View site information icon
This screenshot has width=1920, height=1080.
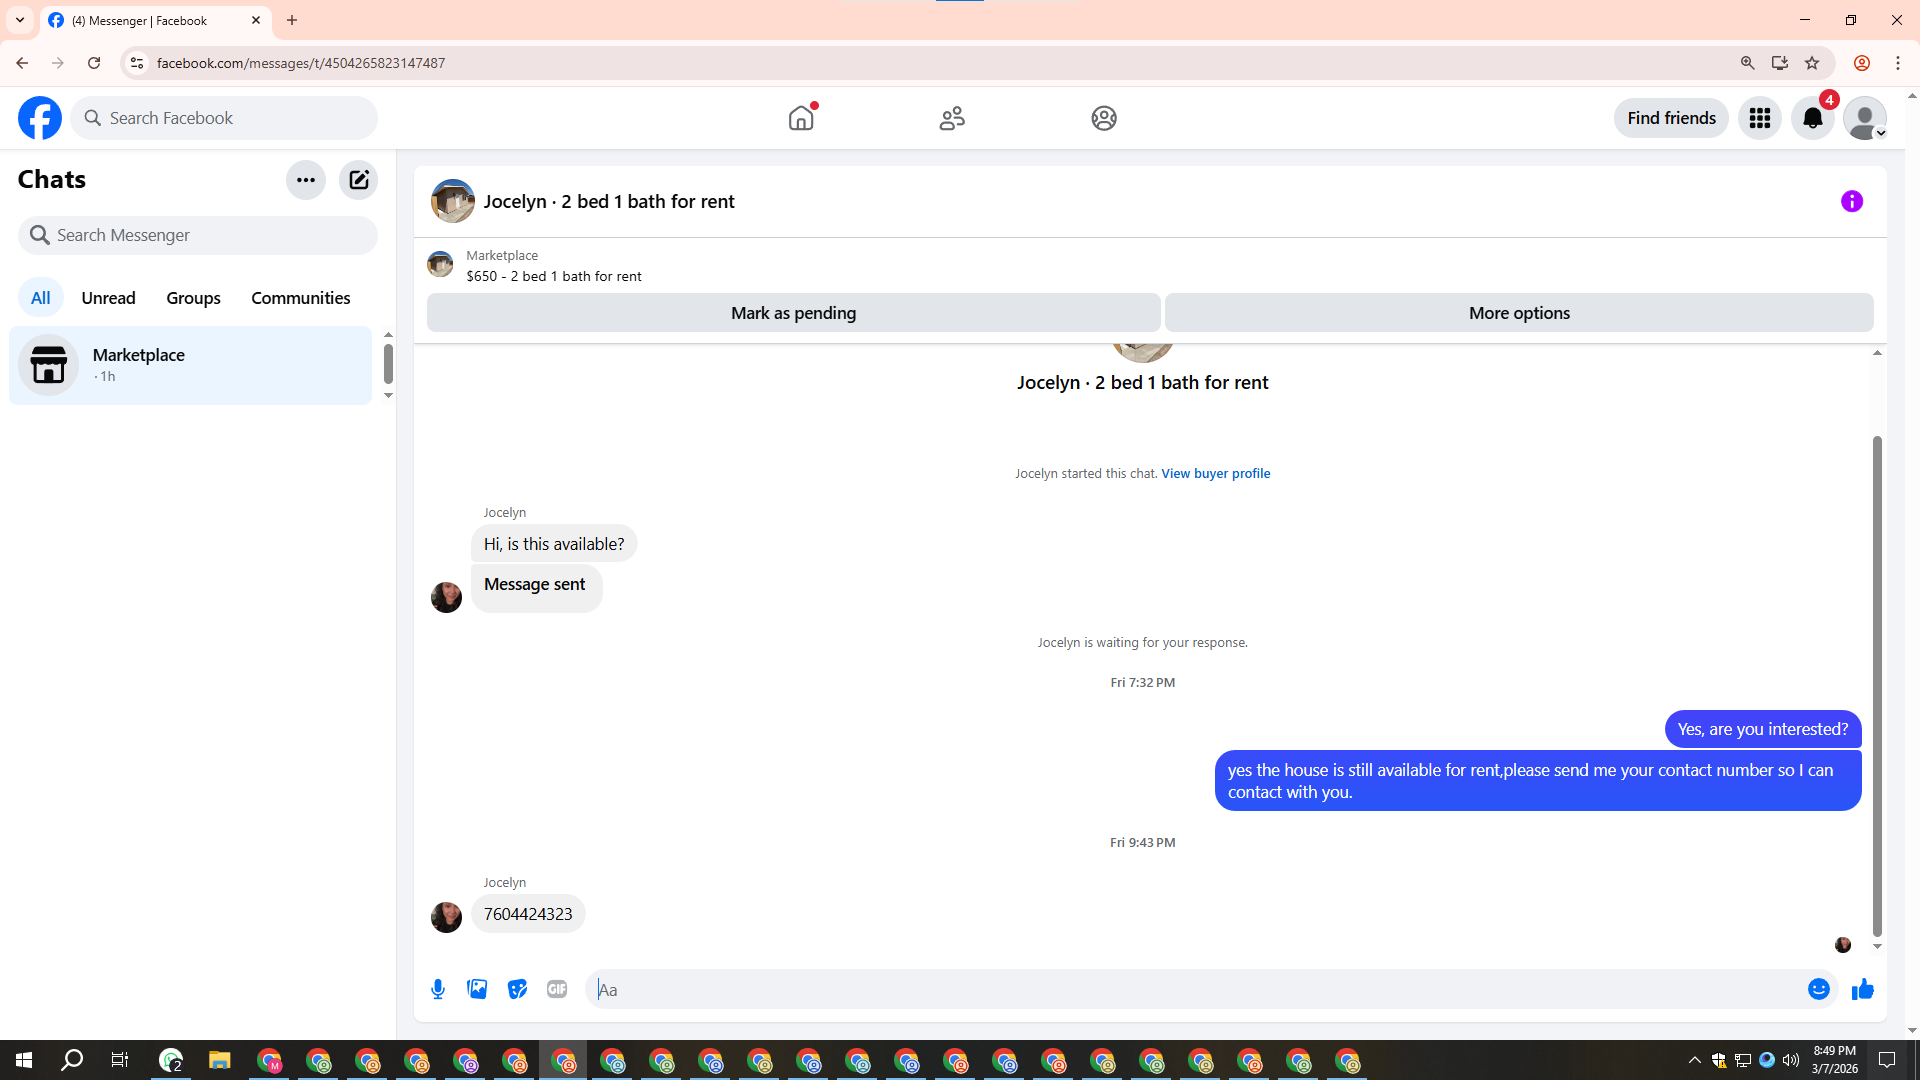click(x=137, y=63)
